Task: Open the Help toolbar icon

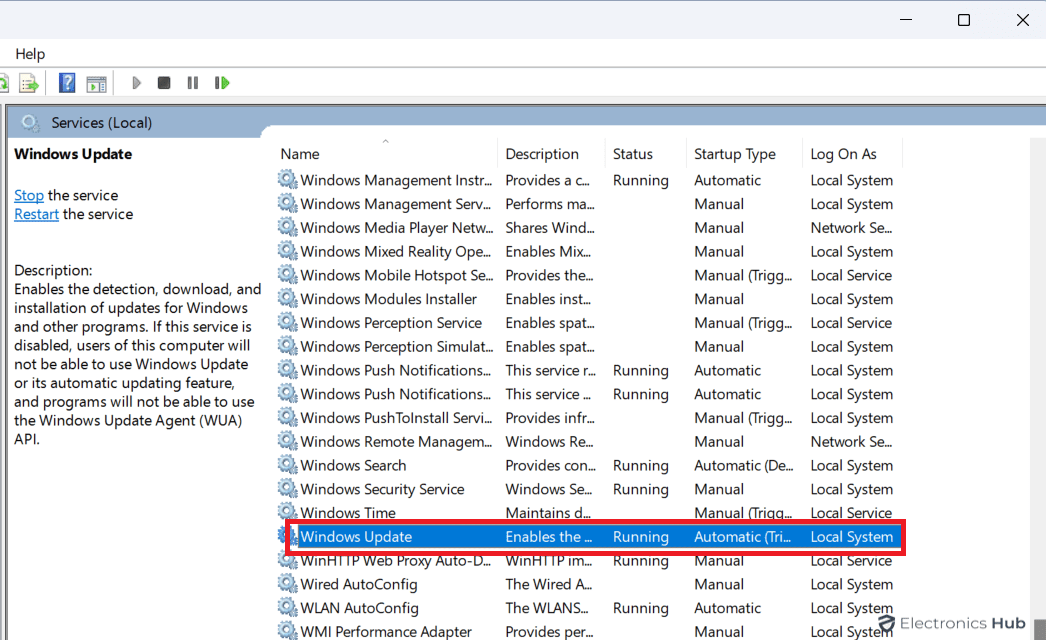Action: (x=67, y=83)
